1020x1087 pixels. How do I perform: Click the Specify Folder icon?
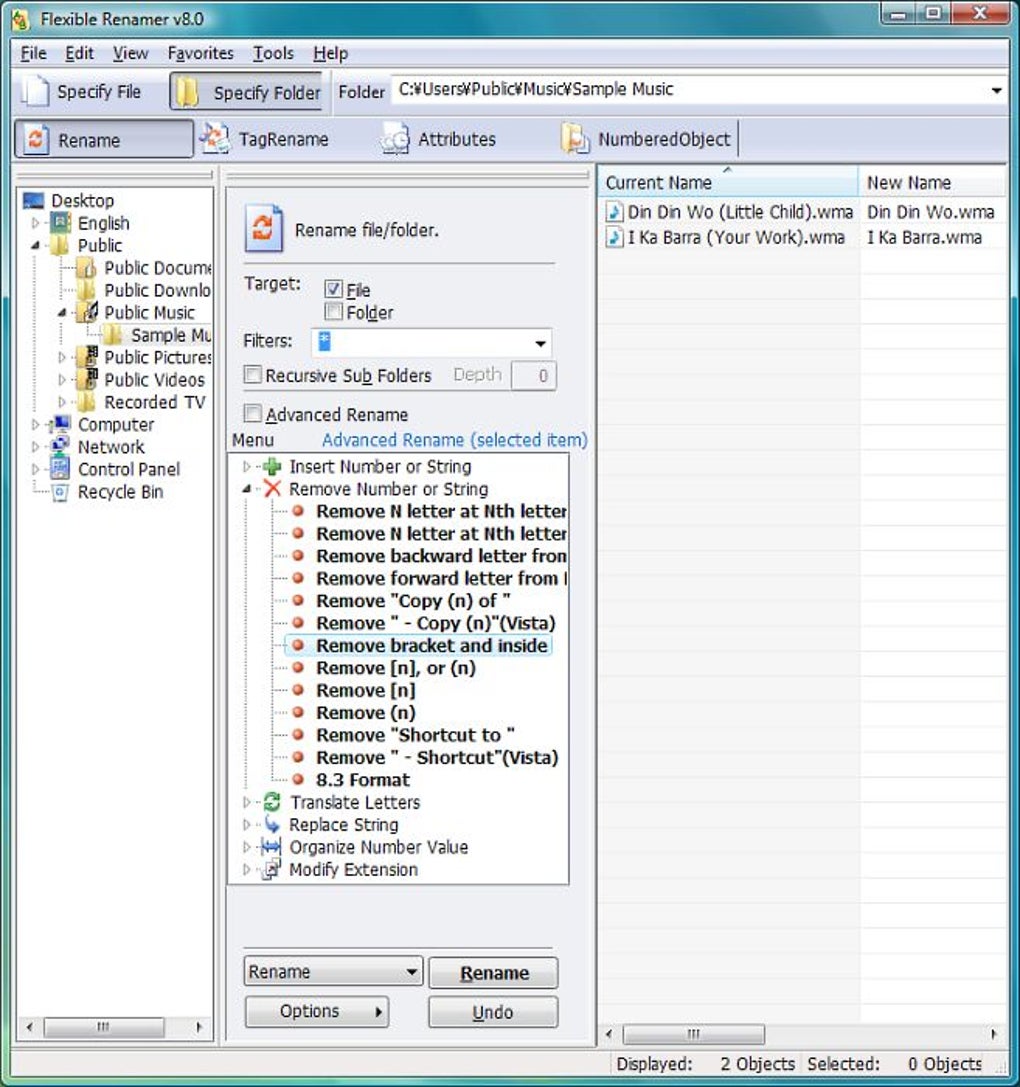pyautogui.click(x=186, y=92)
